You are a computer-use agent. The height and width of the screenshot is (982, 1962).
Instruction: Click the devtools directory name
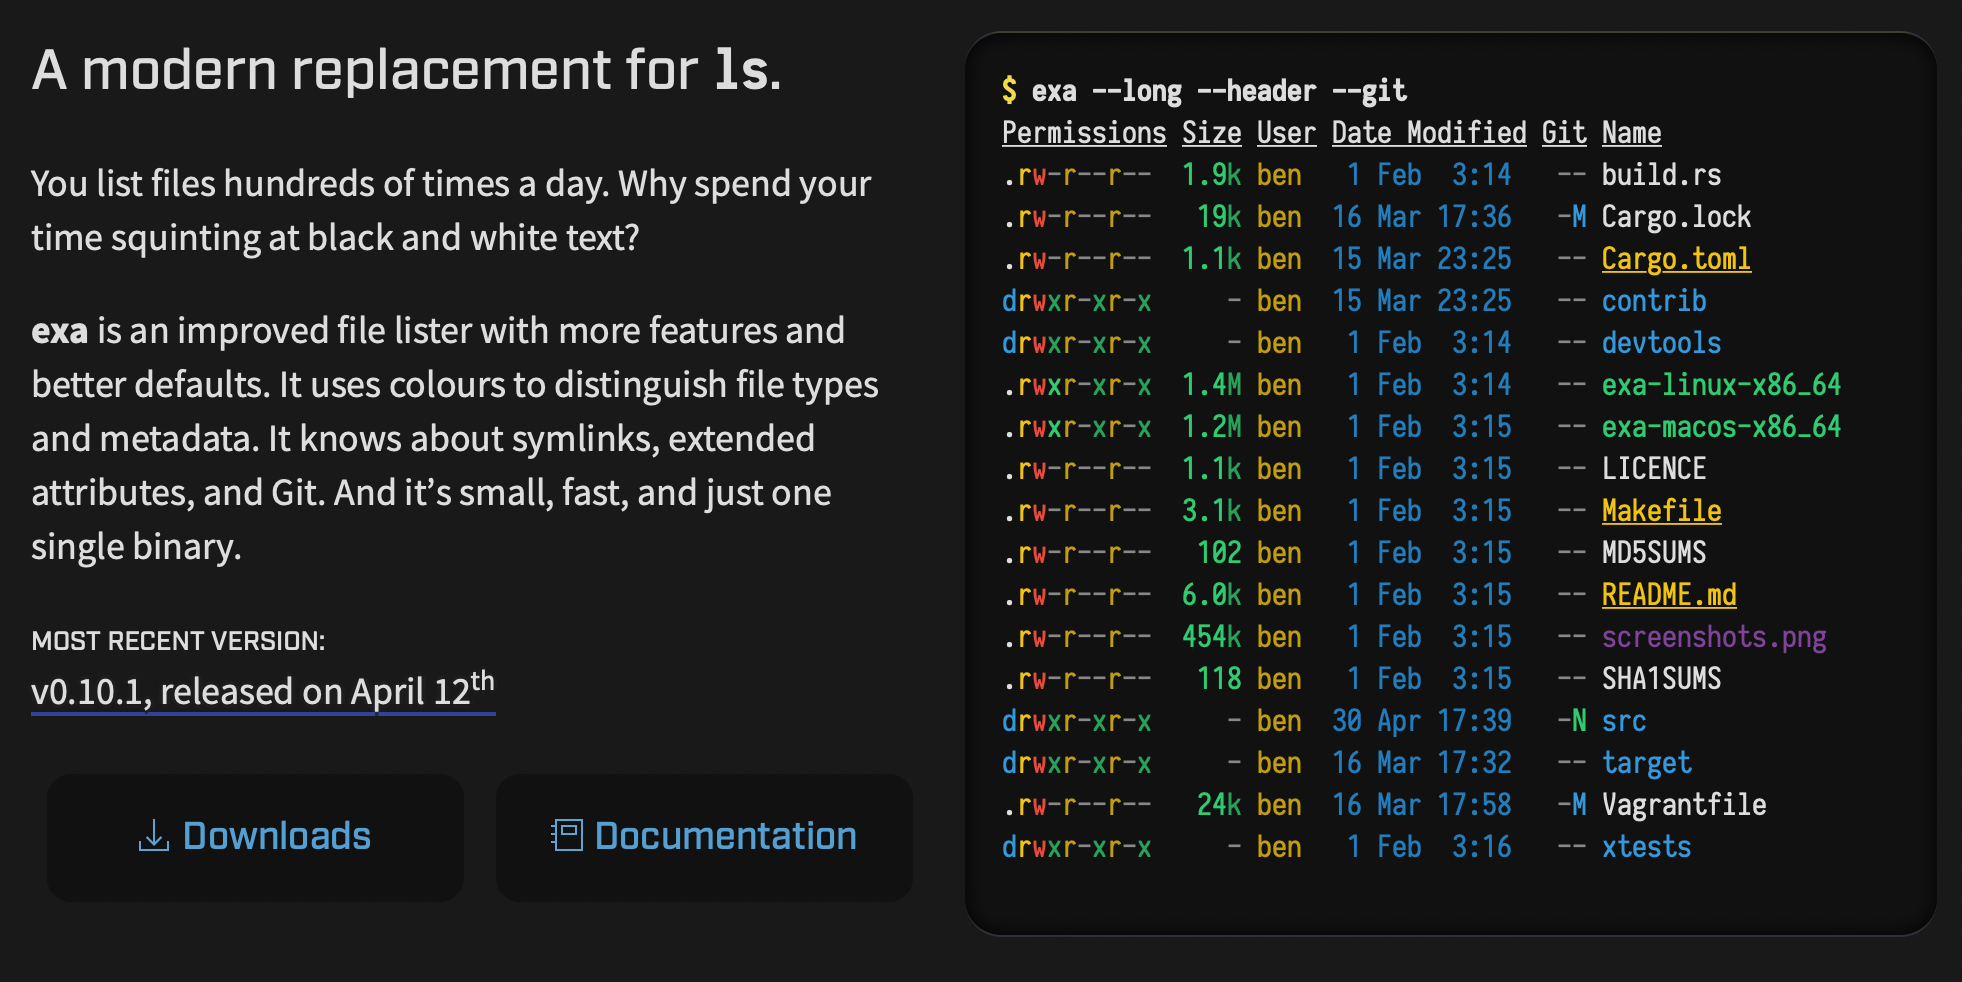[x=1661, y=343]
